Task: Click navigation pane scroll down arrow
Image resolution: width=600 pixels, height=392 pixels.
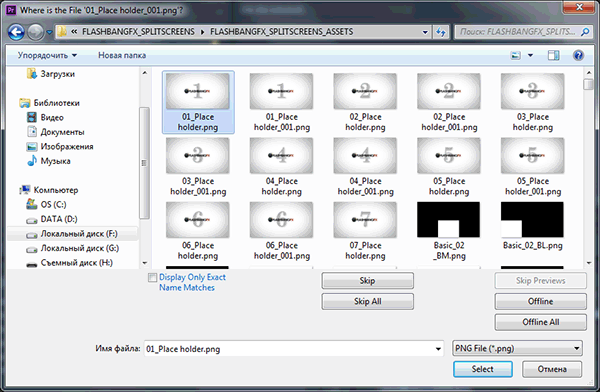Action: [145, 263]
